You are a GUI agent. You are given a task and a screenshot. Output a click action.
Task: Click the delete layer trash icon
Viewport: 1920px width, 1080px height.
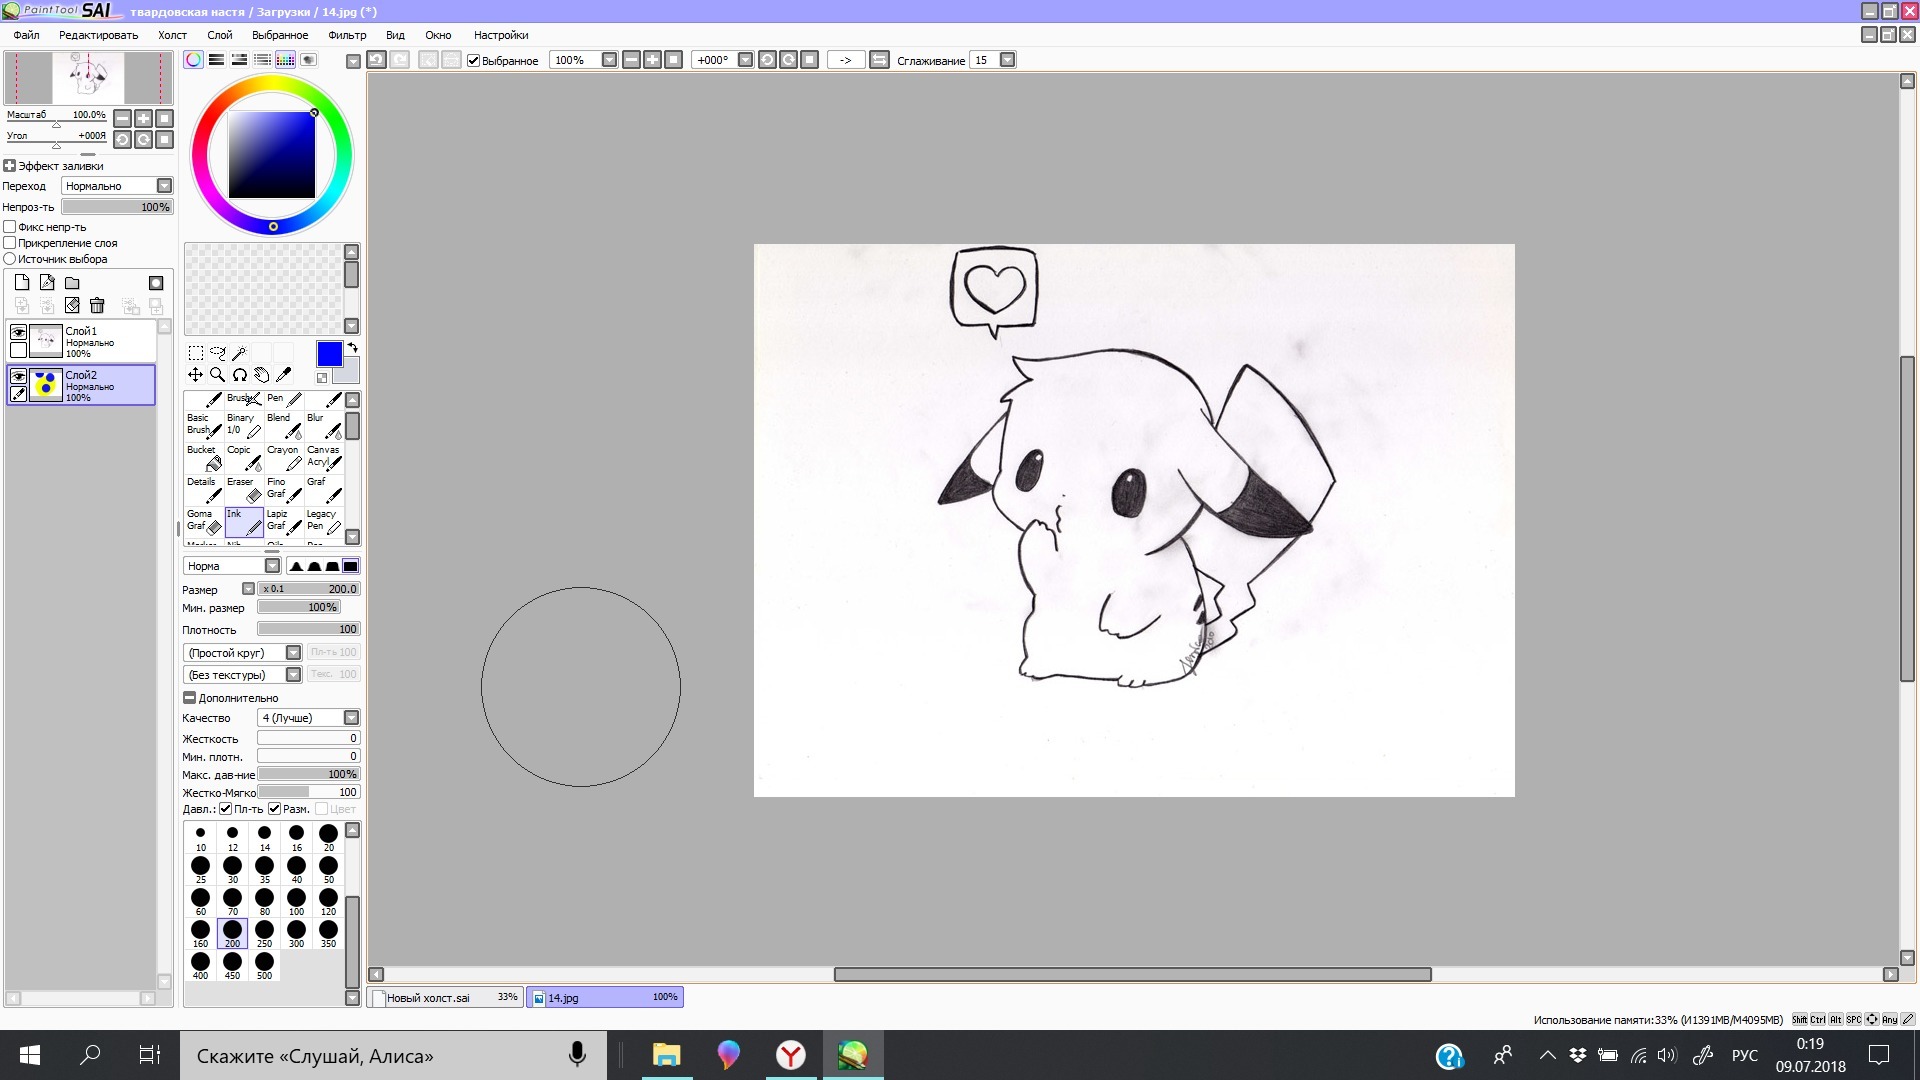coord(97,306)
